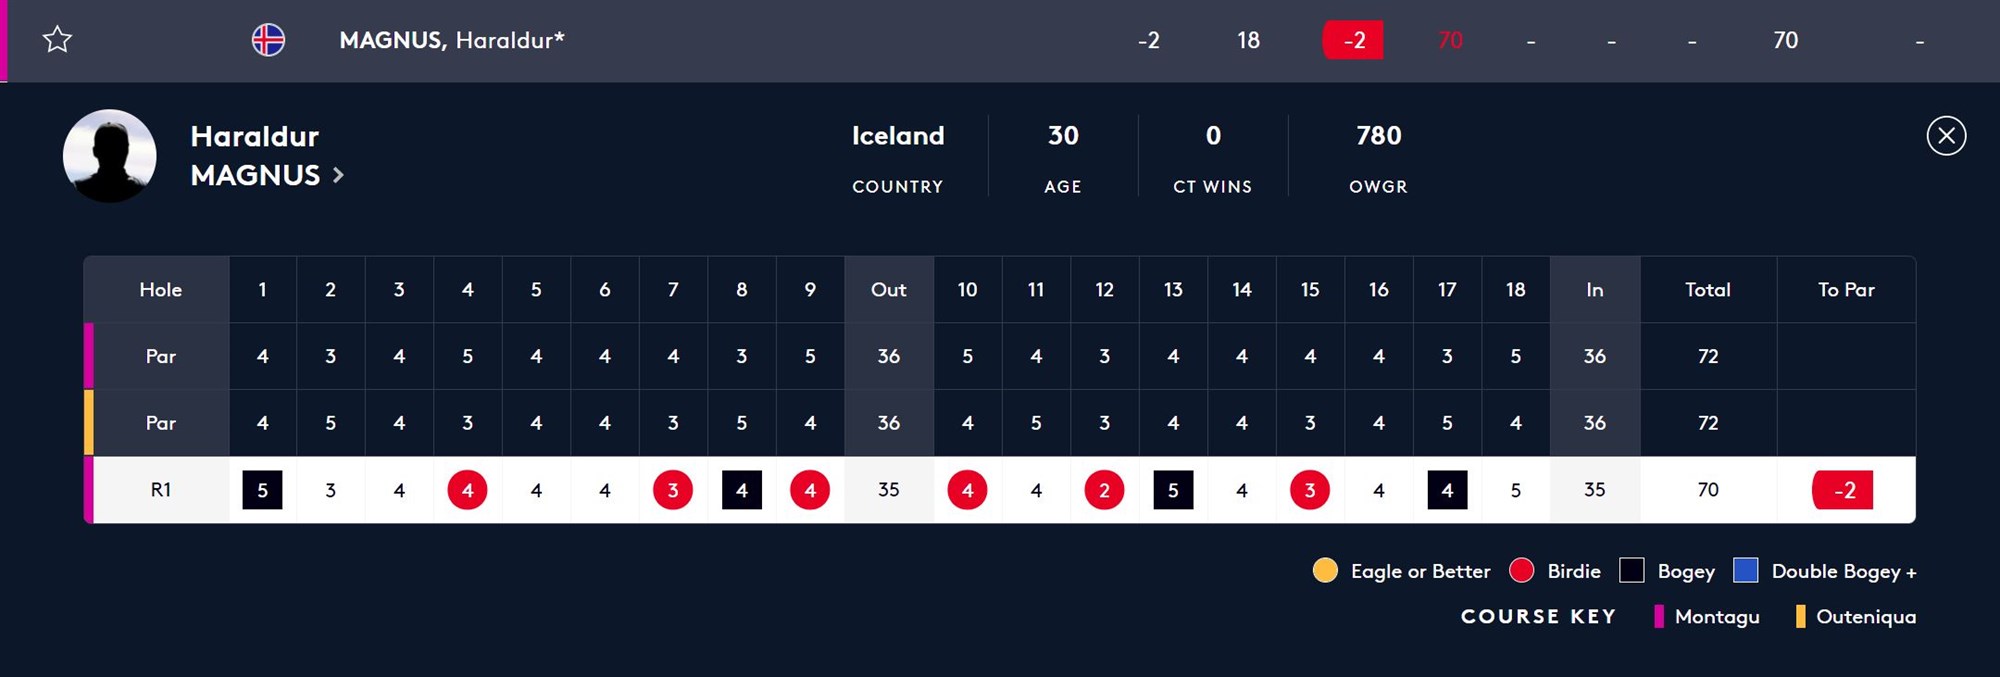2000x677 pixels.
Task: Click the To Par column header
Action: click(x=1846, y=289)
